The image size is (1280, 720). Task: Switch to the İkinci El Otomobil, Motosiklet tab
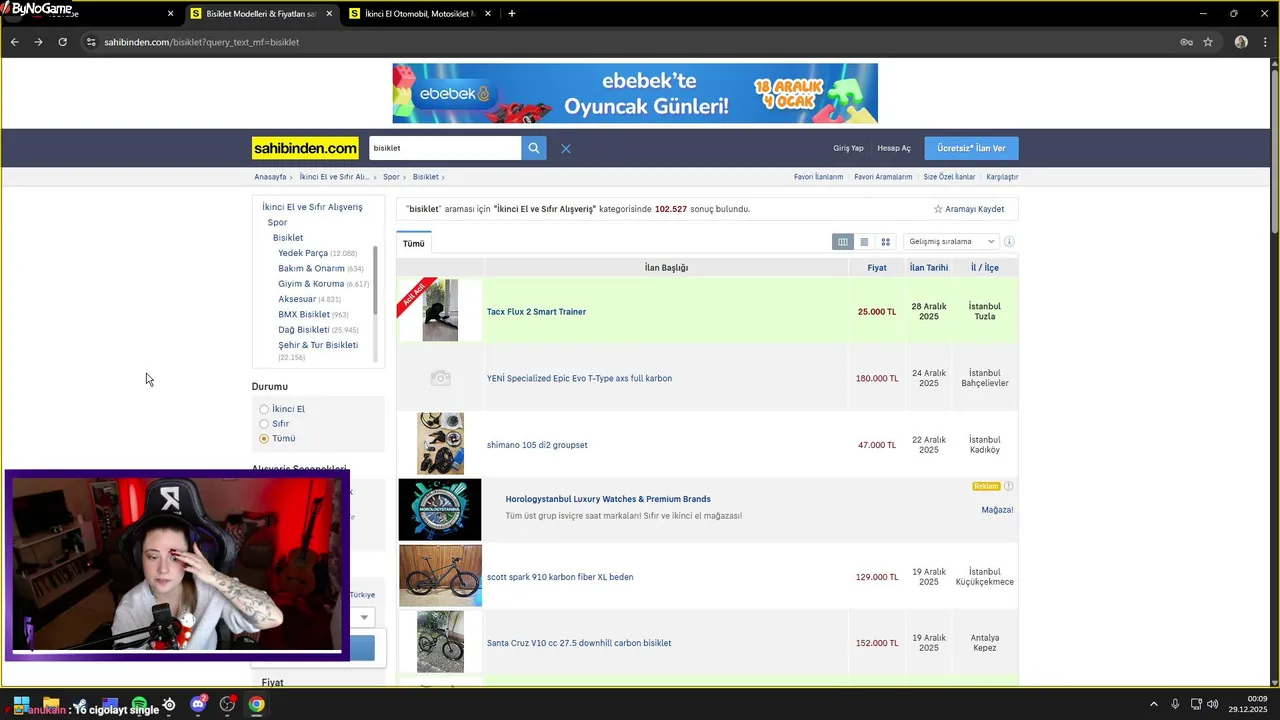[420, 14]
